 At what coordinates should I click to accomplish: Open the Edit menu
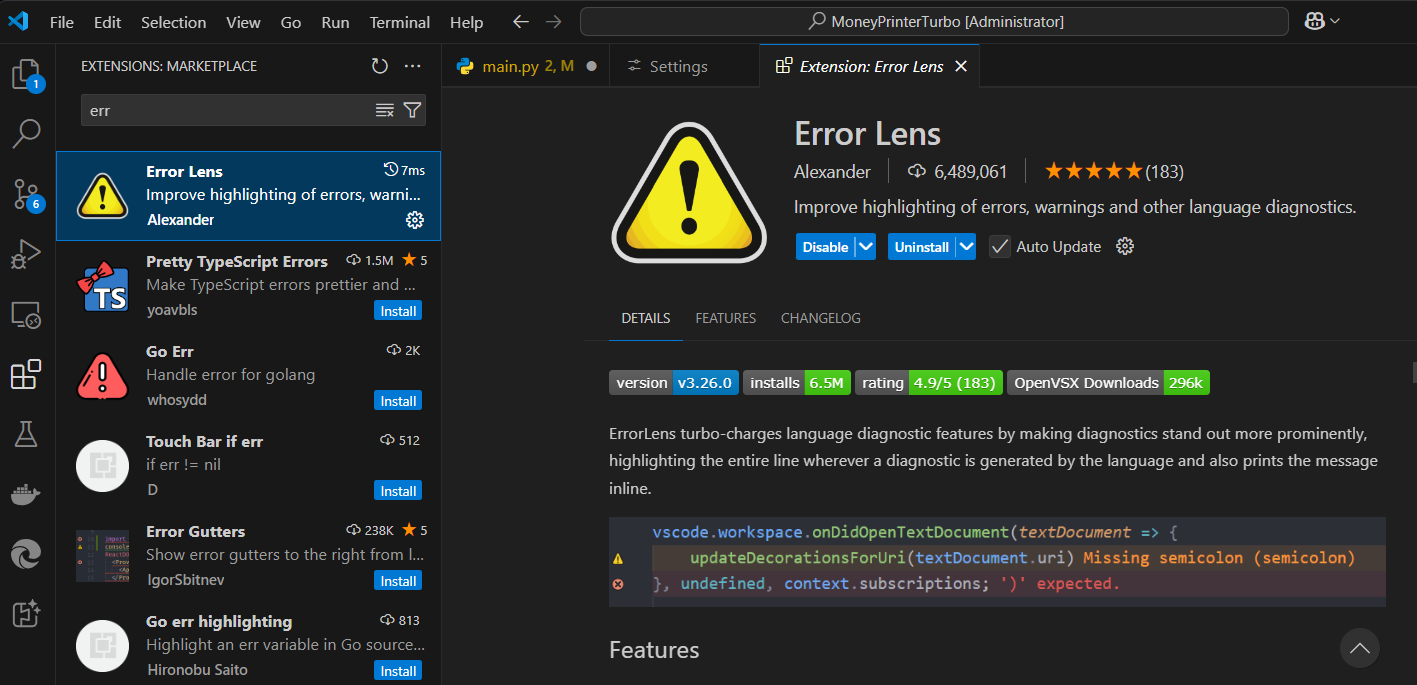(107, 22)
